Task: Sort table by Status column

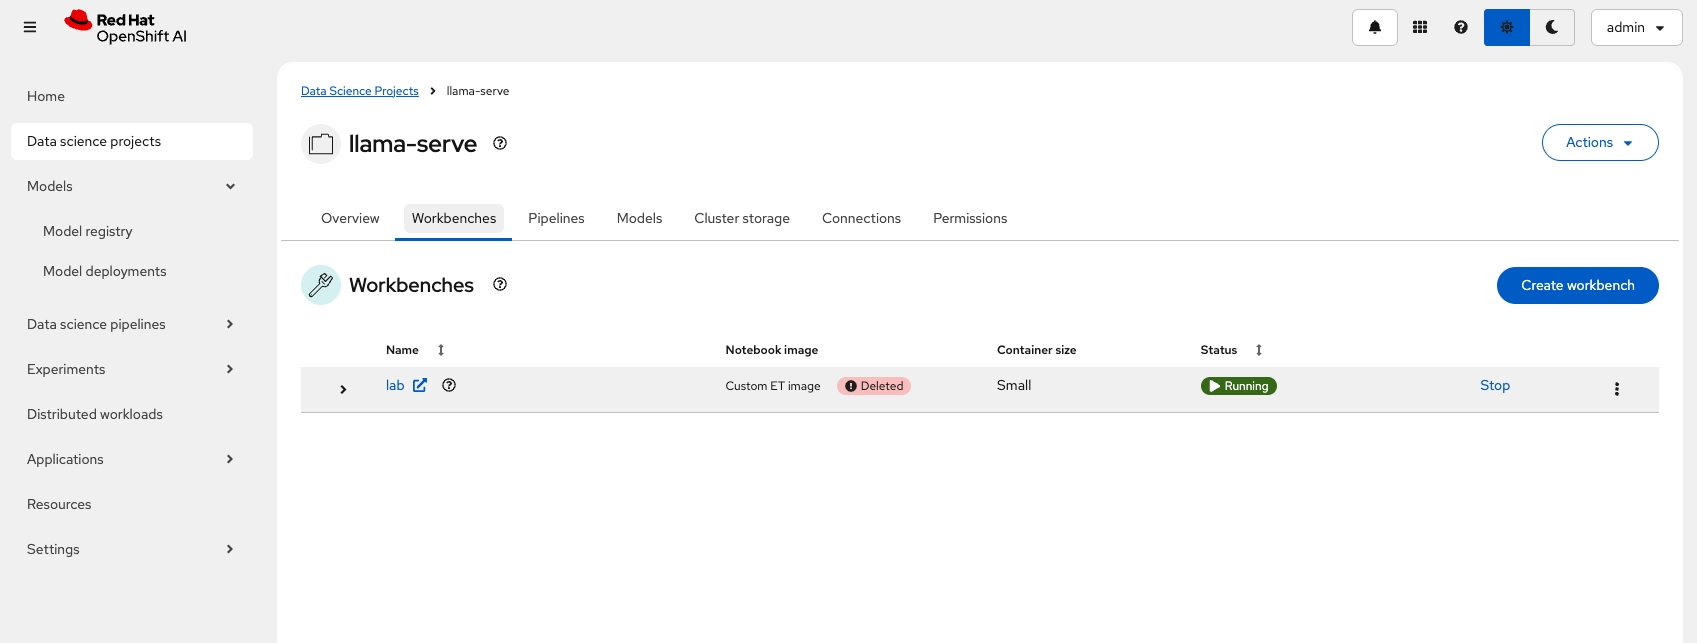Action: pos(1231,350)
